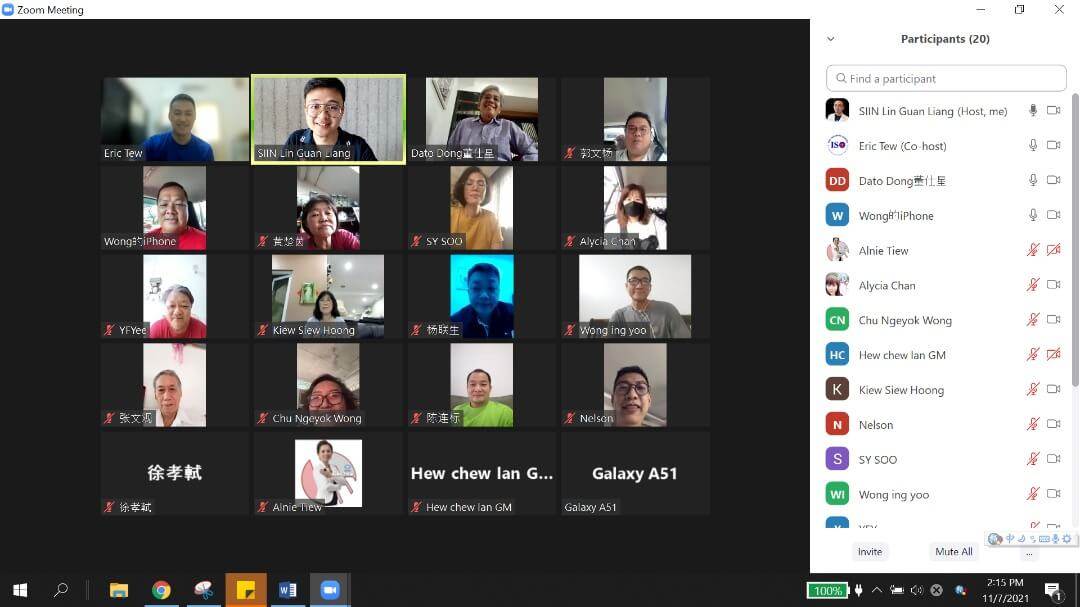1080x607 pixels.
Task: Click disabled camera icon for Alnie Tiew
Action: 1053,250
